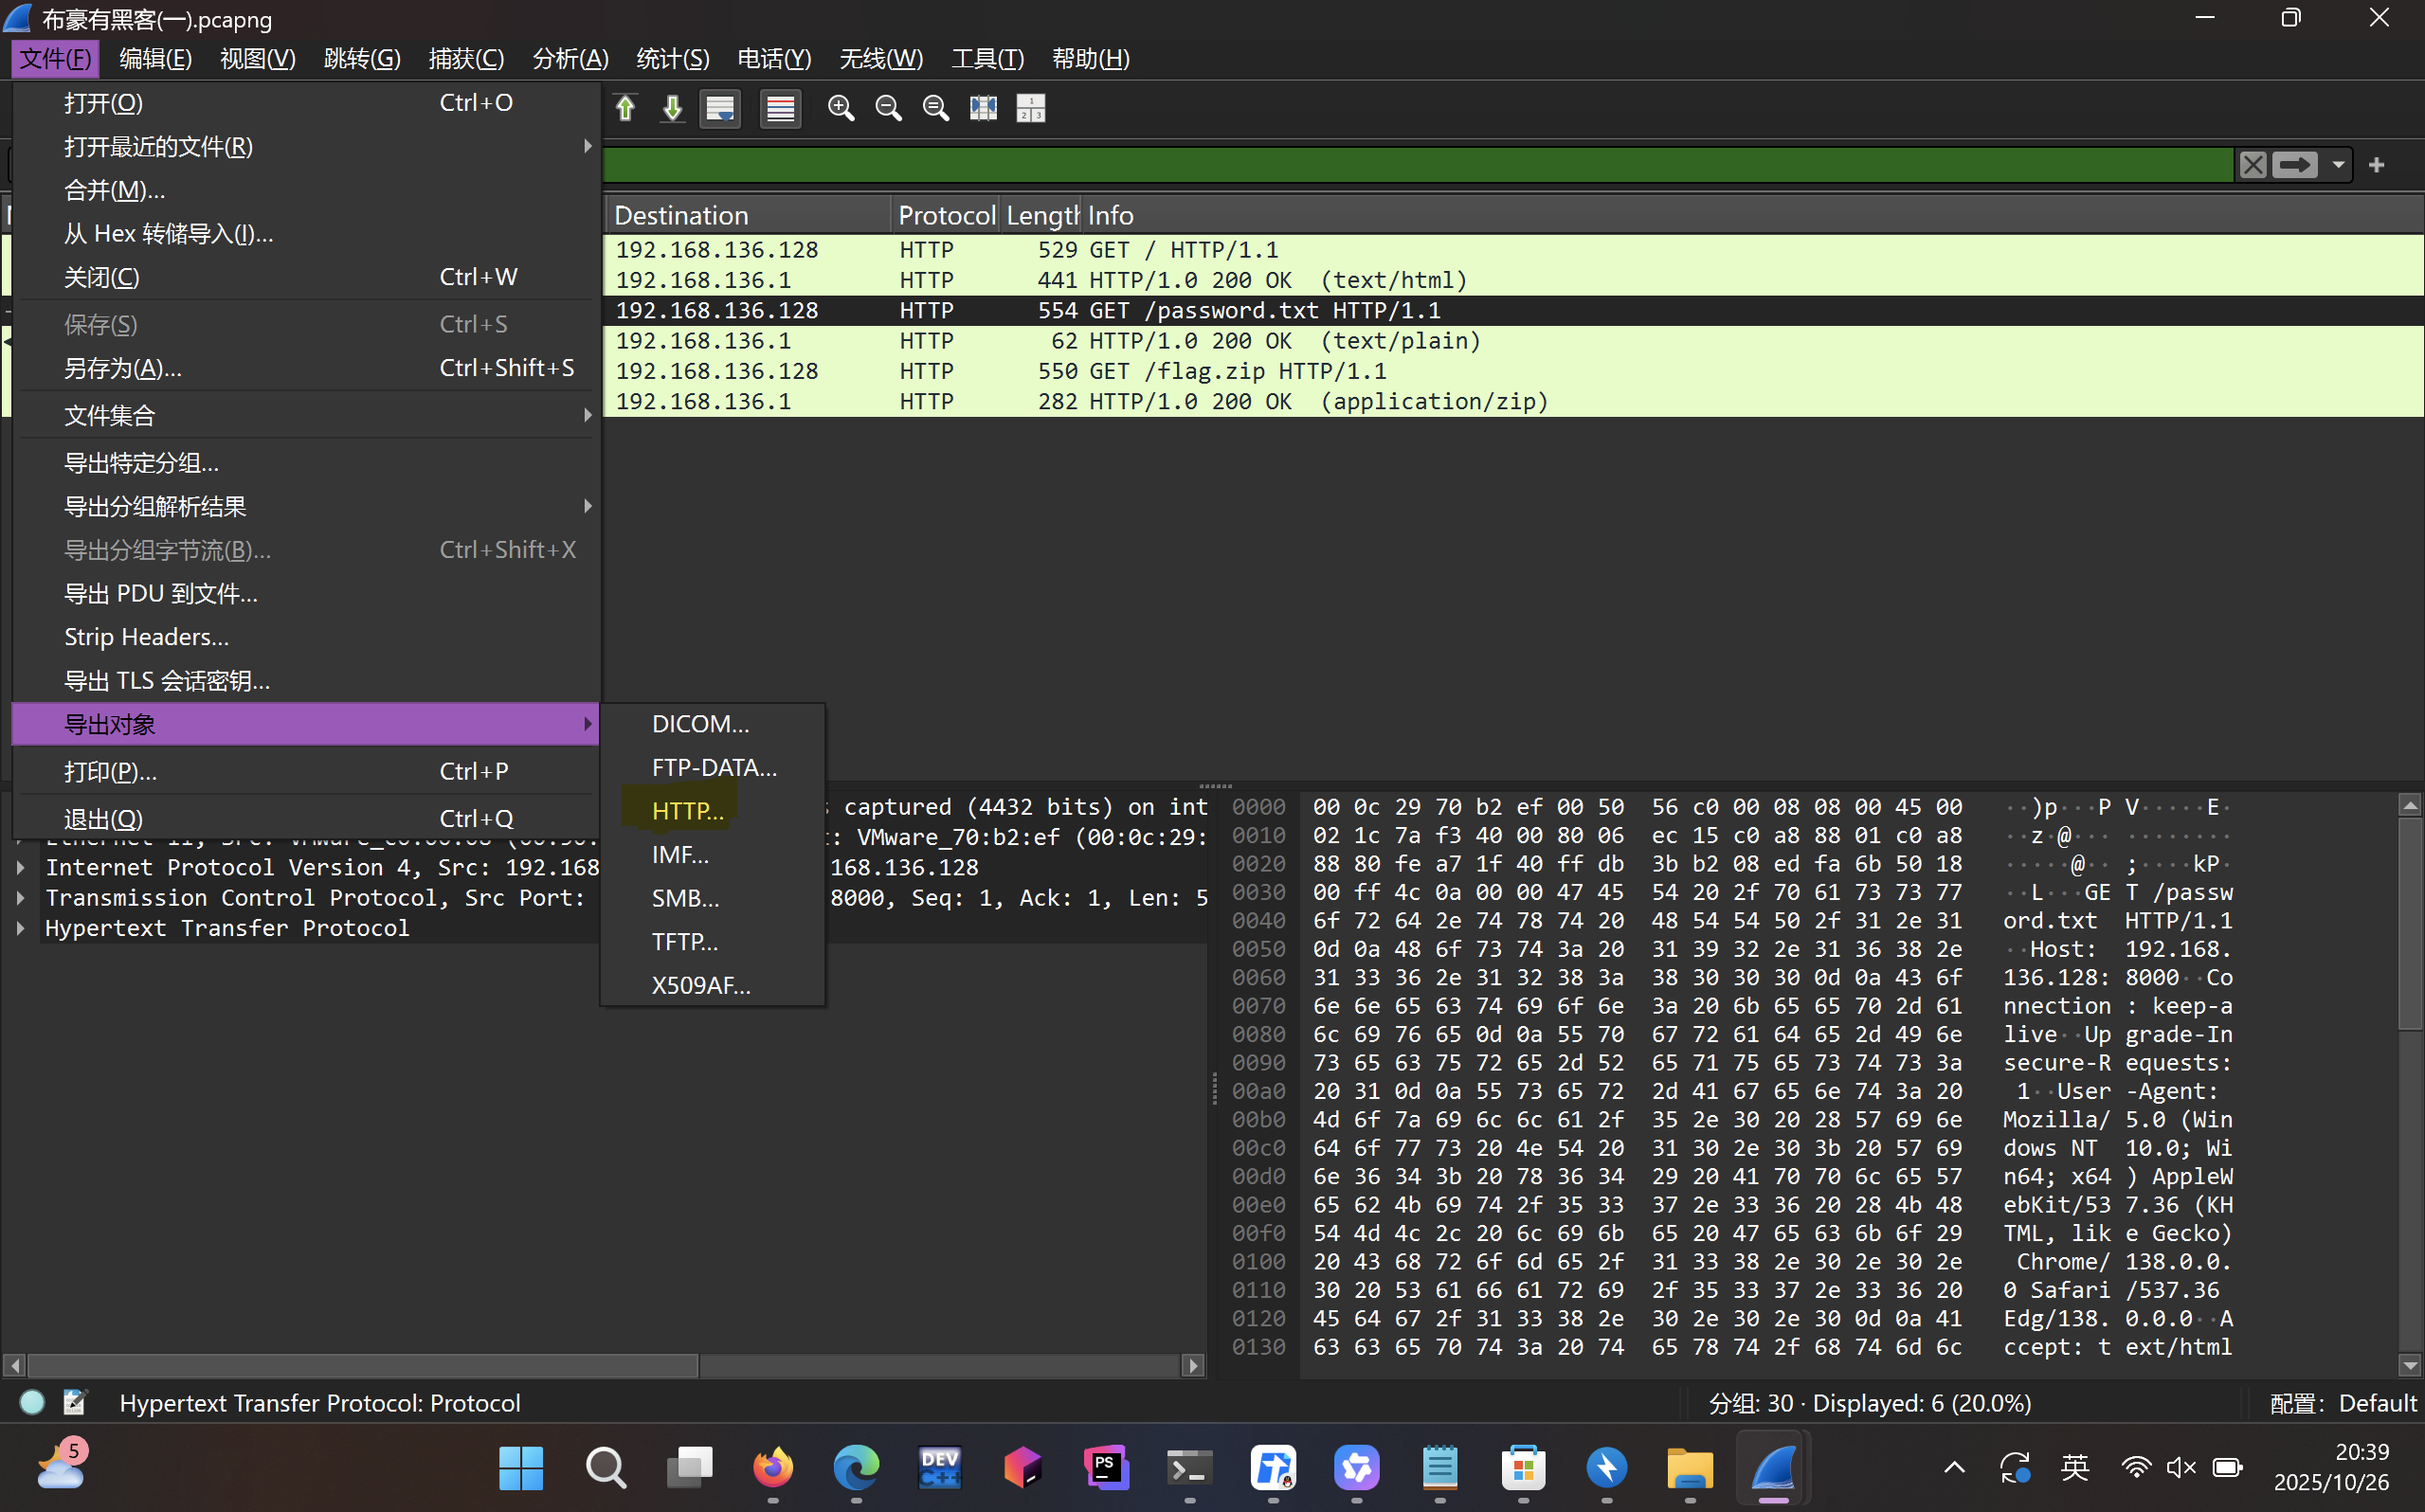Clear the display filter with the X button
The image size is (2425, 1512).
point(2252,165)
